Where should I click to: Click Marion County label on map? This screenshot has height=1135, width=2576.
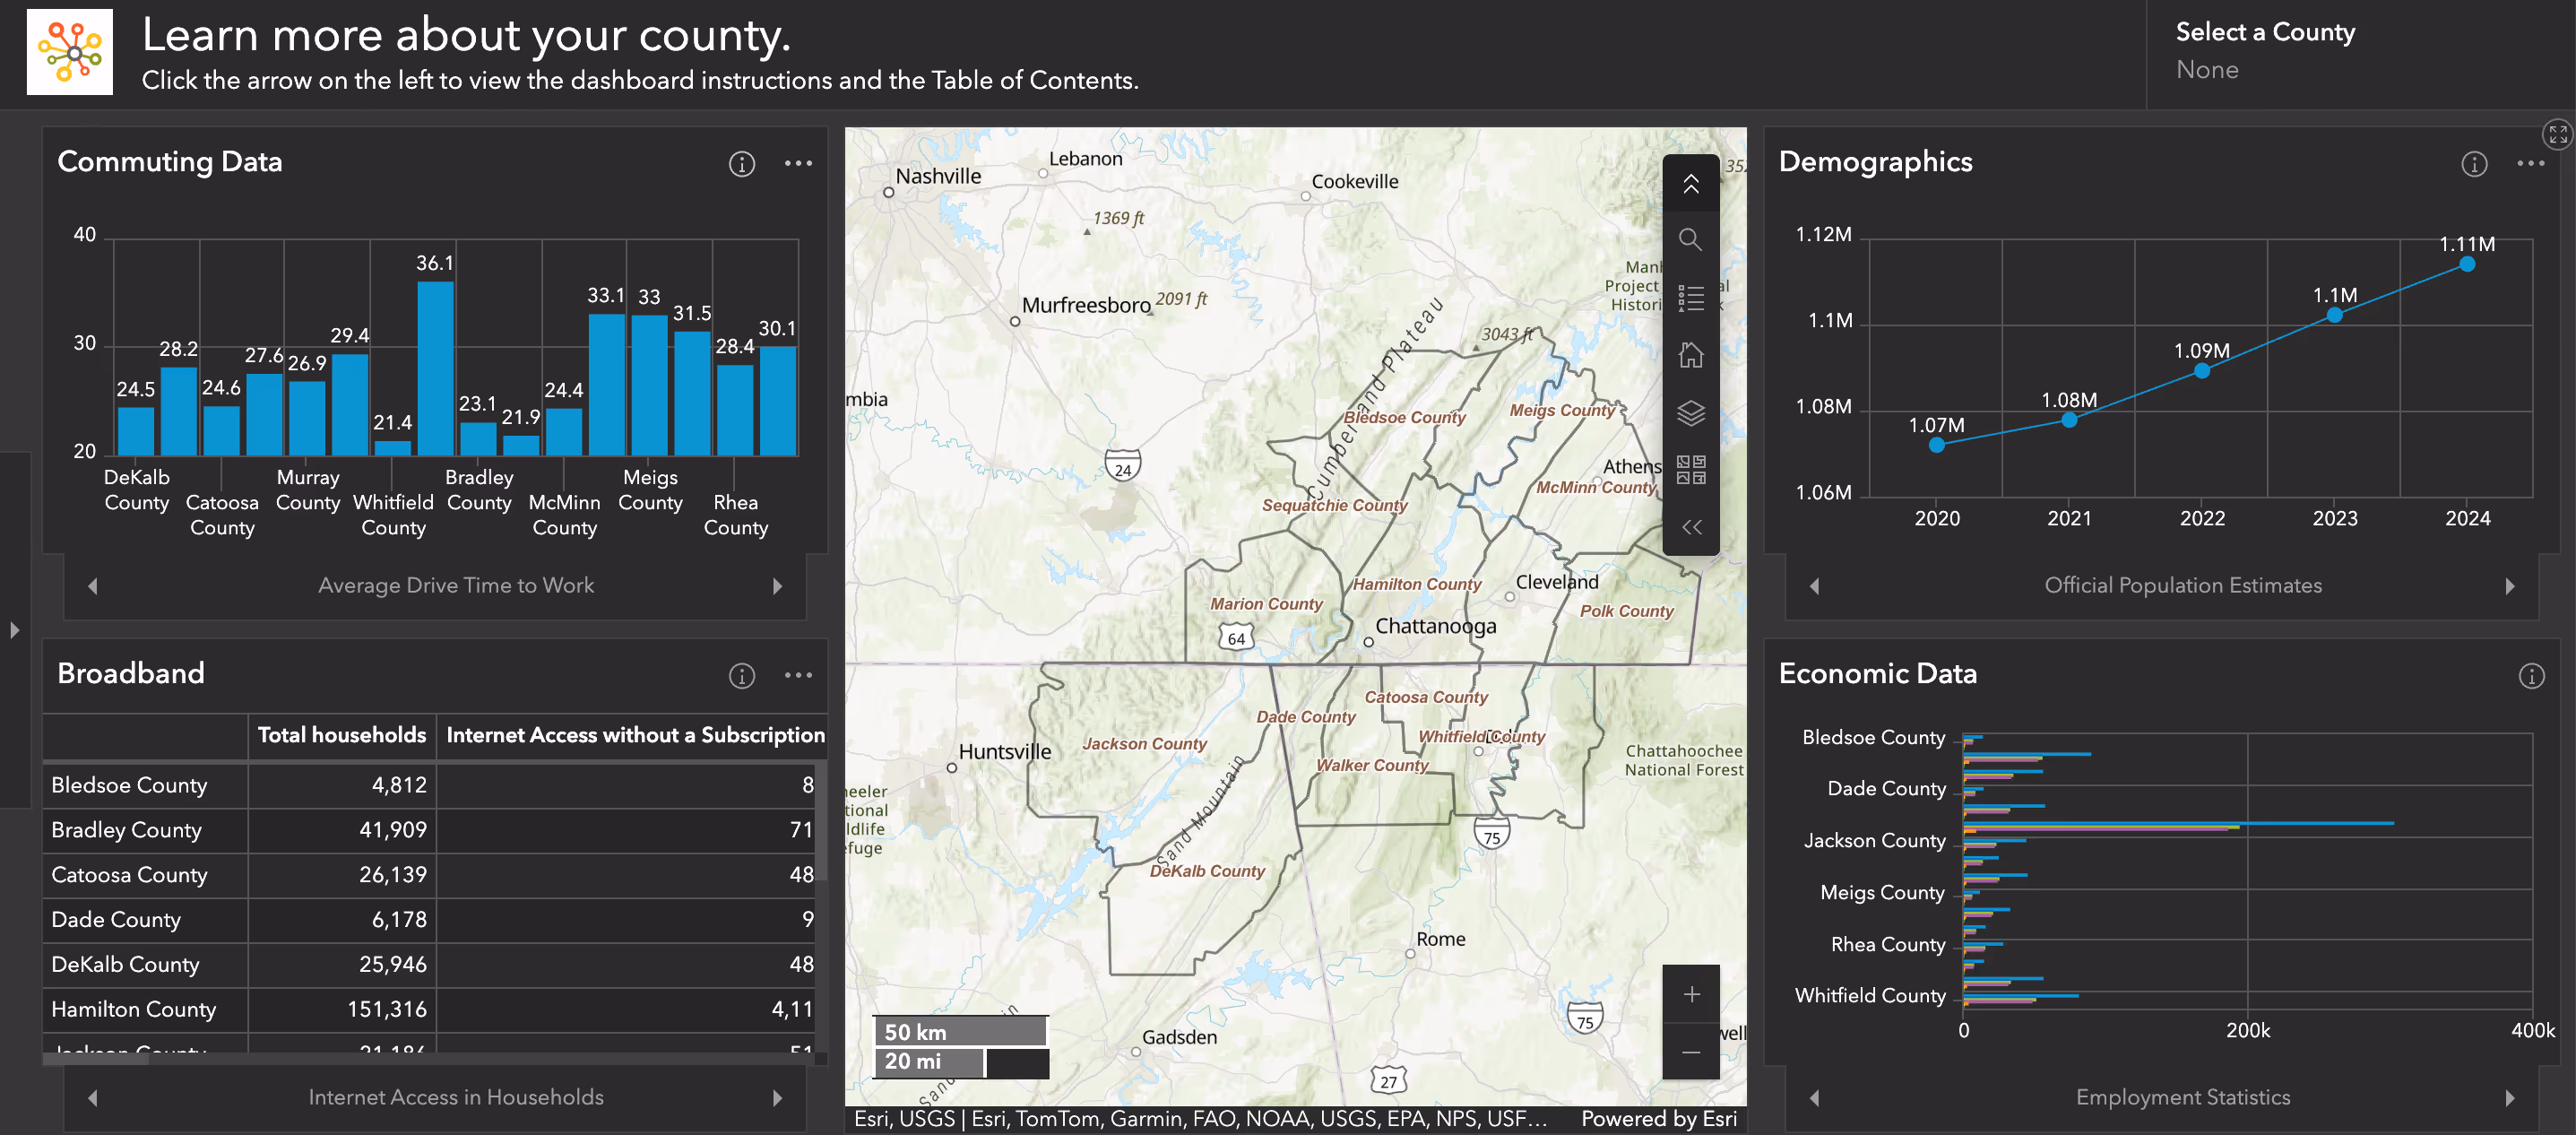(1266, 604)
